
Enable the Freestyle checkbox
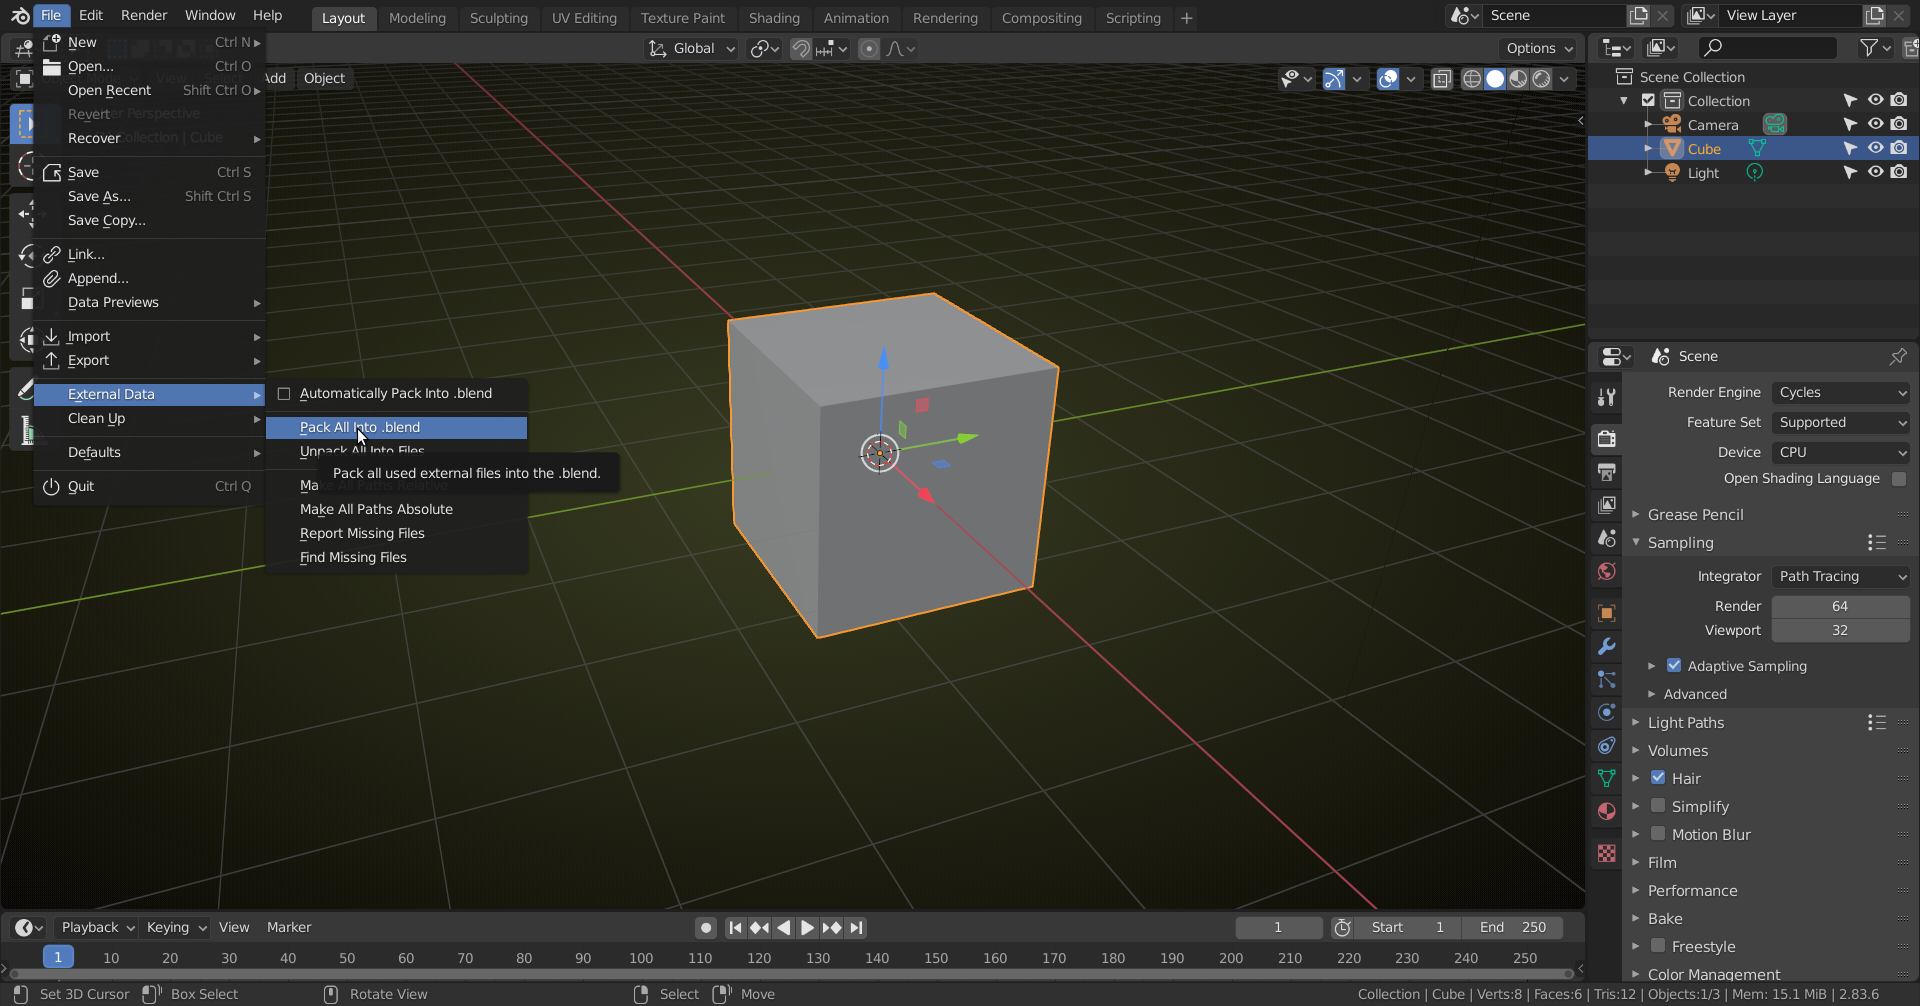point(1658,945)
